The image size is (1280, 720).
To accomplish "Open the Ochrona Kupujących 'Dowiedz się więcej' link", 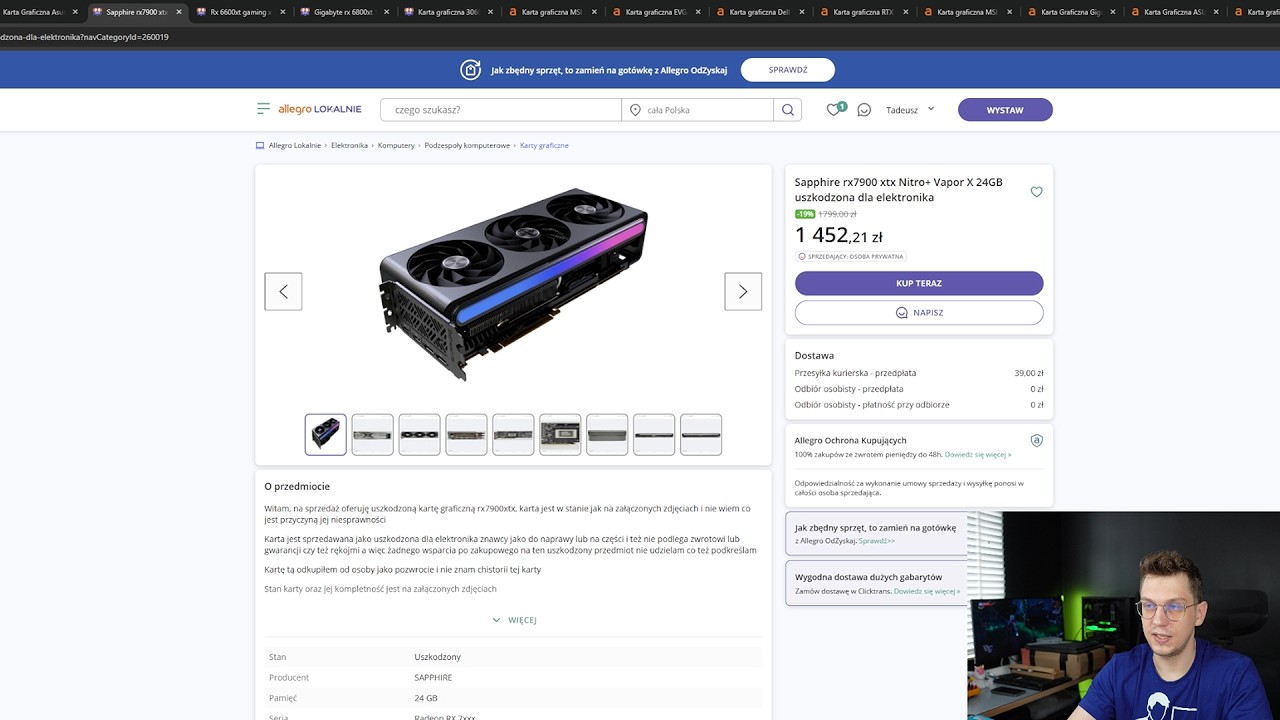I will click(978, 455).
